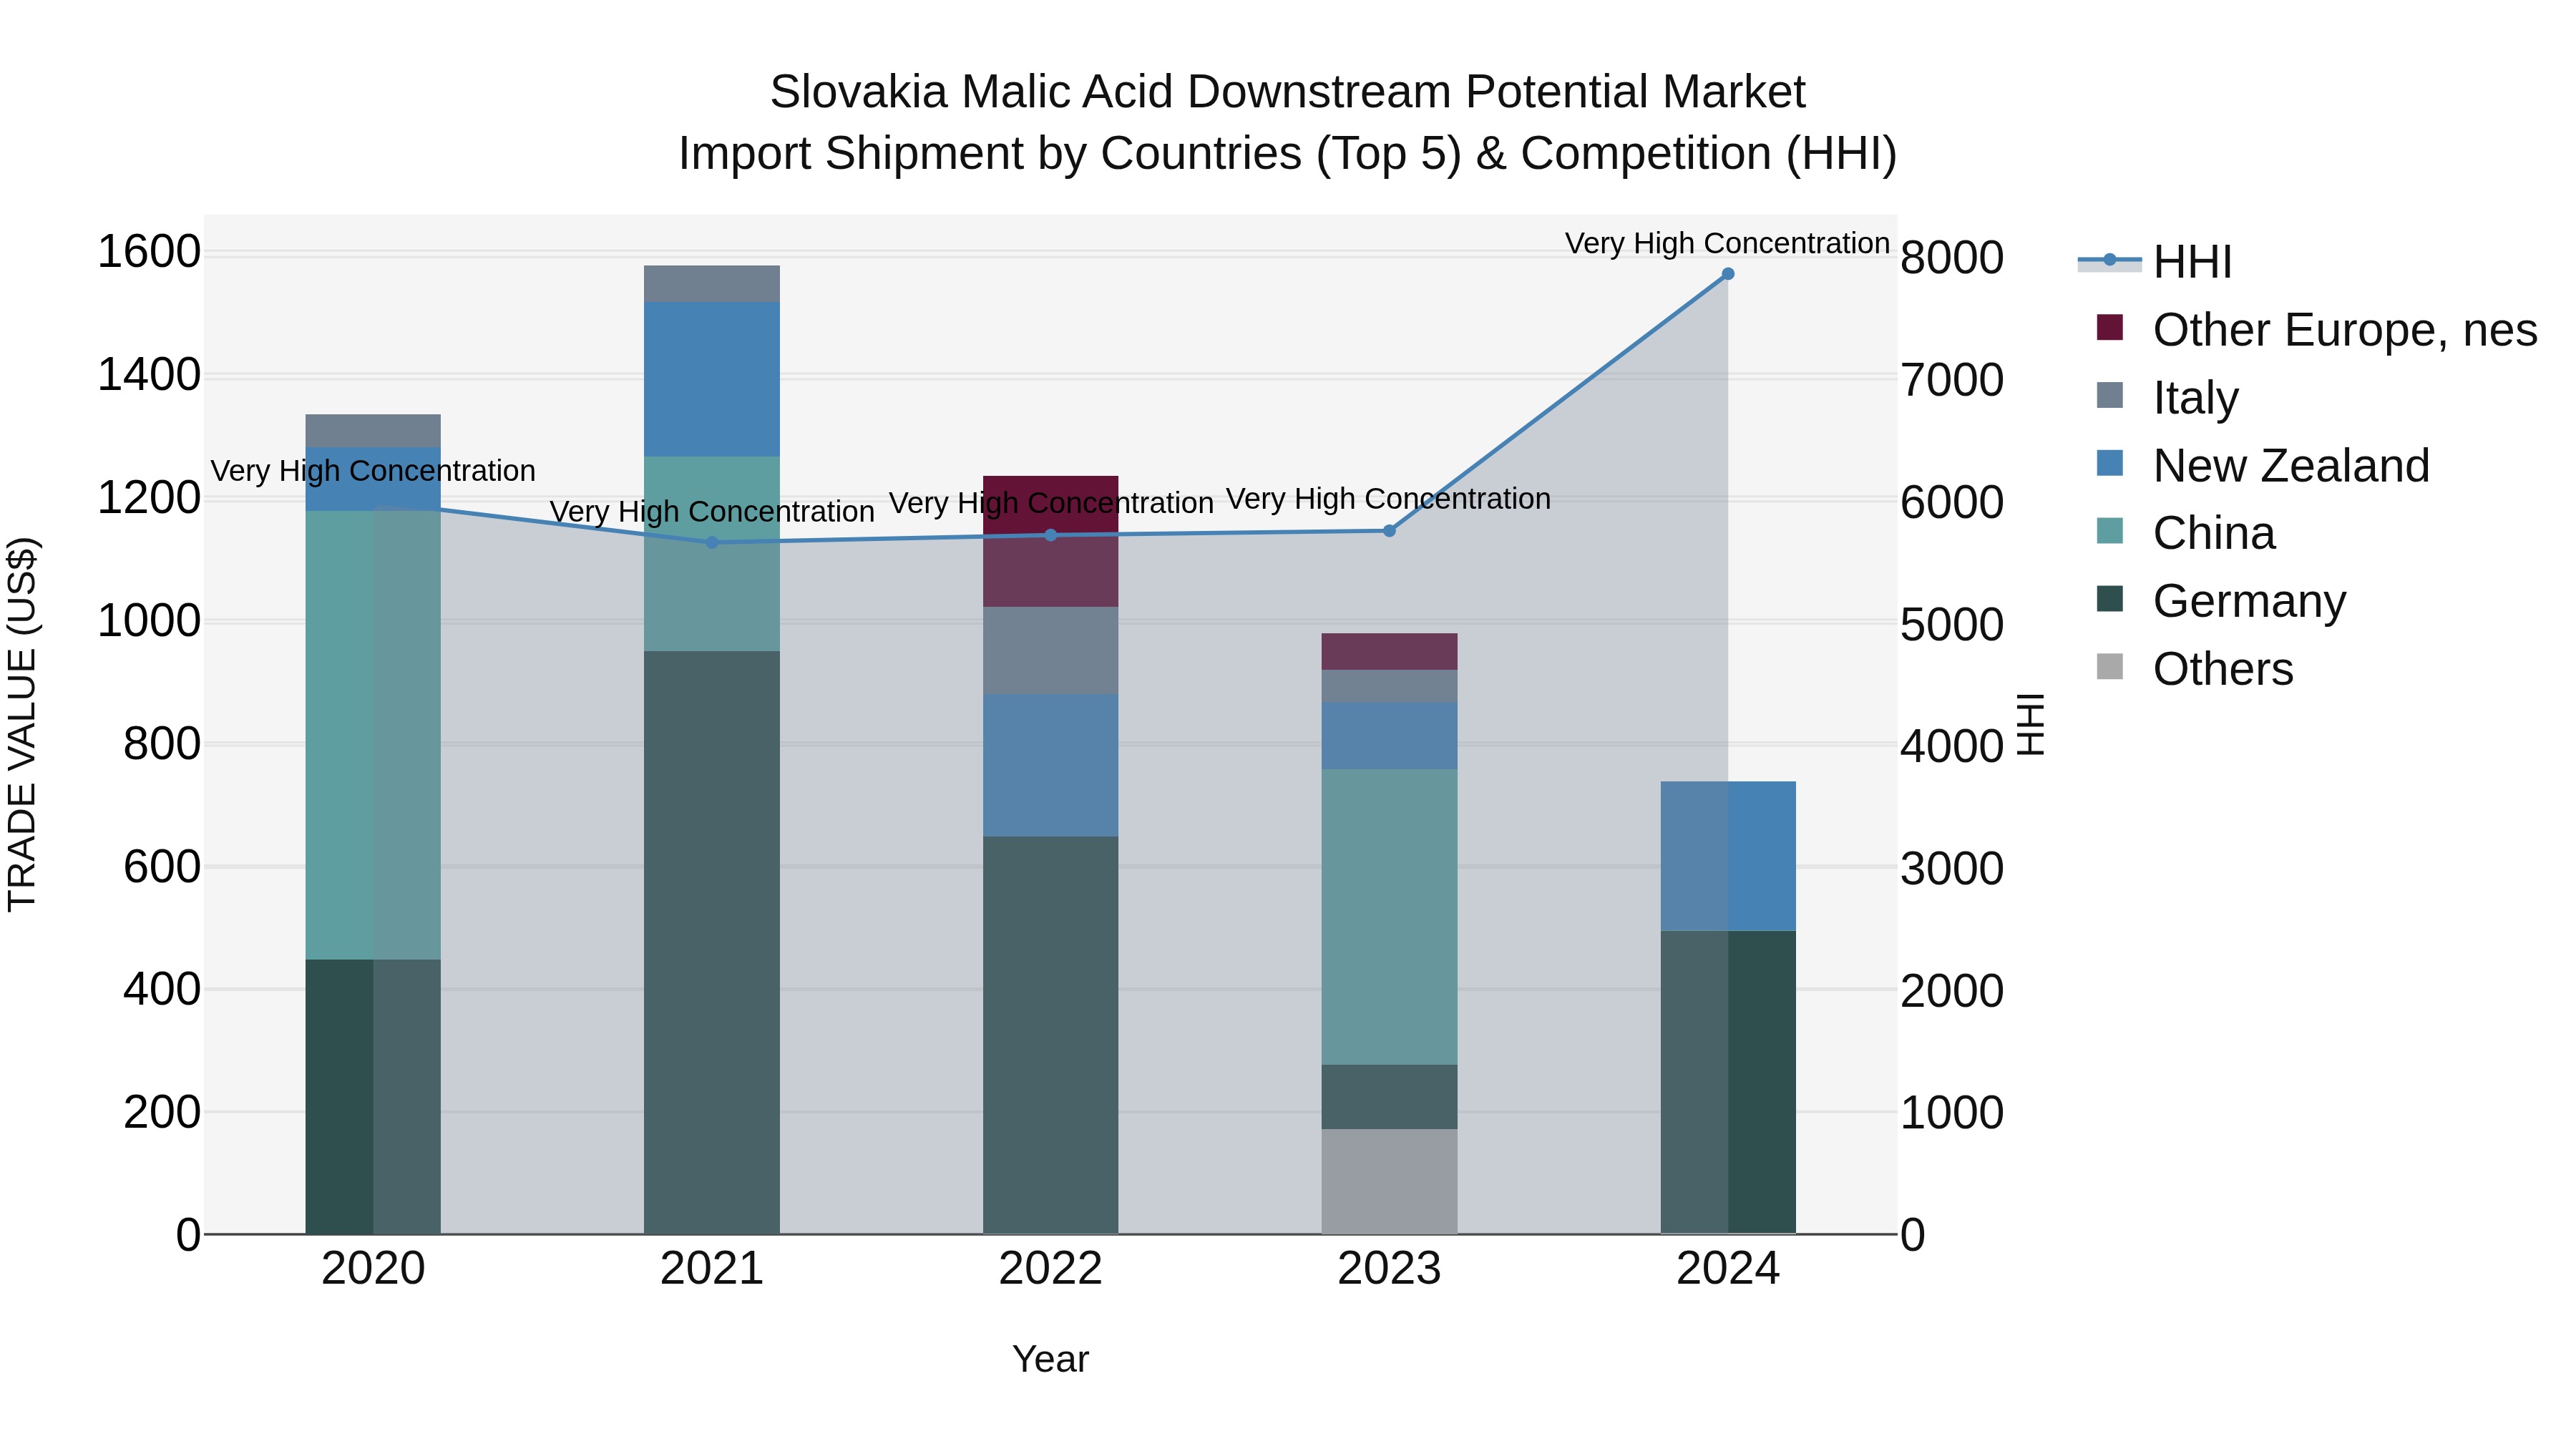Image resolution: width=2576 pixels, height=1449 pixels.
Task: Toggle Italy legend entry
Action: point(2167,398)
